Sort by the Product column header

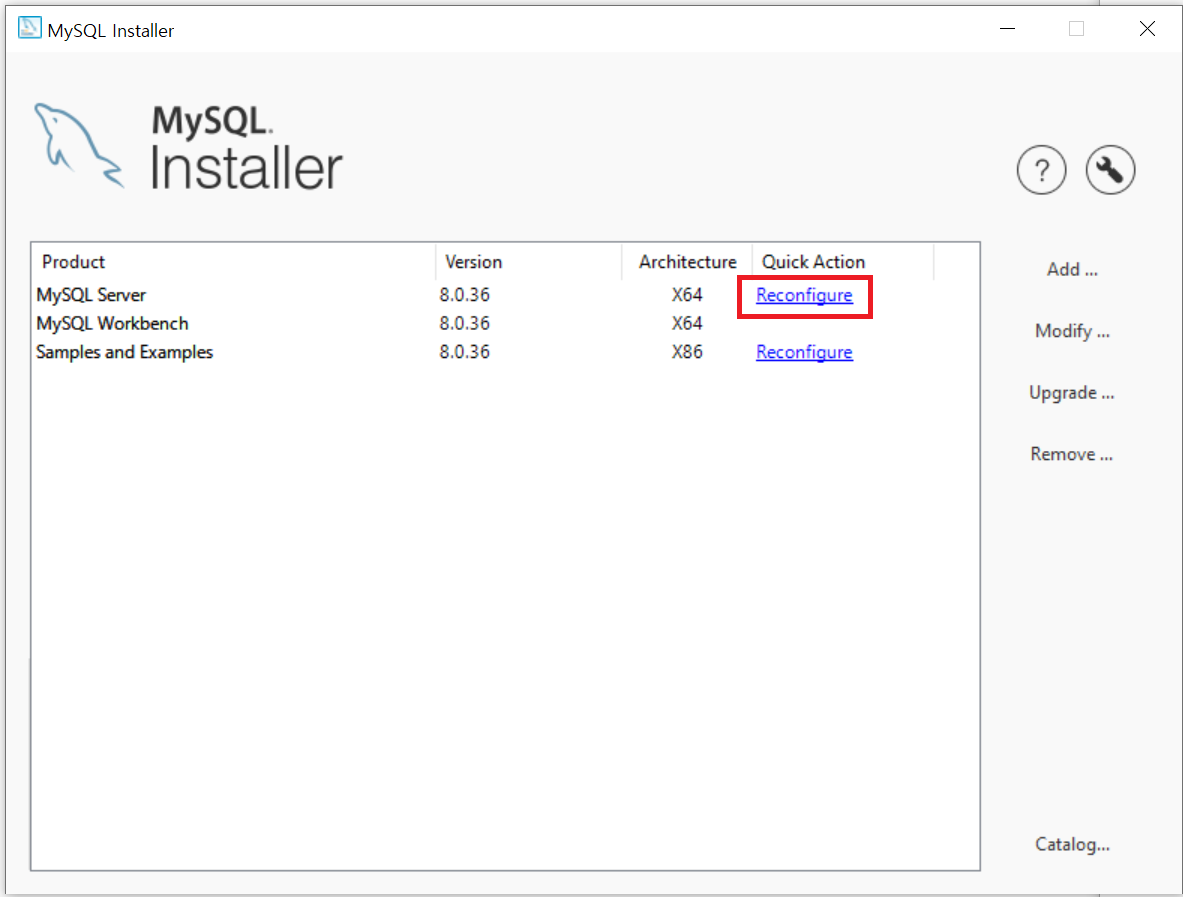click(233, 262)
